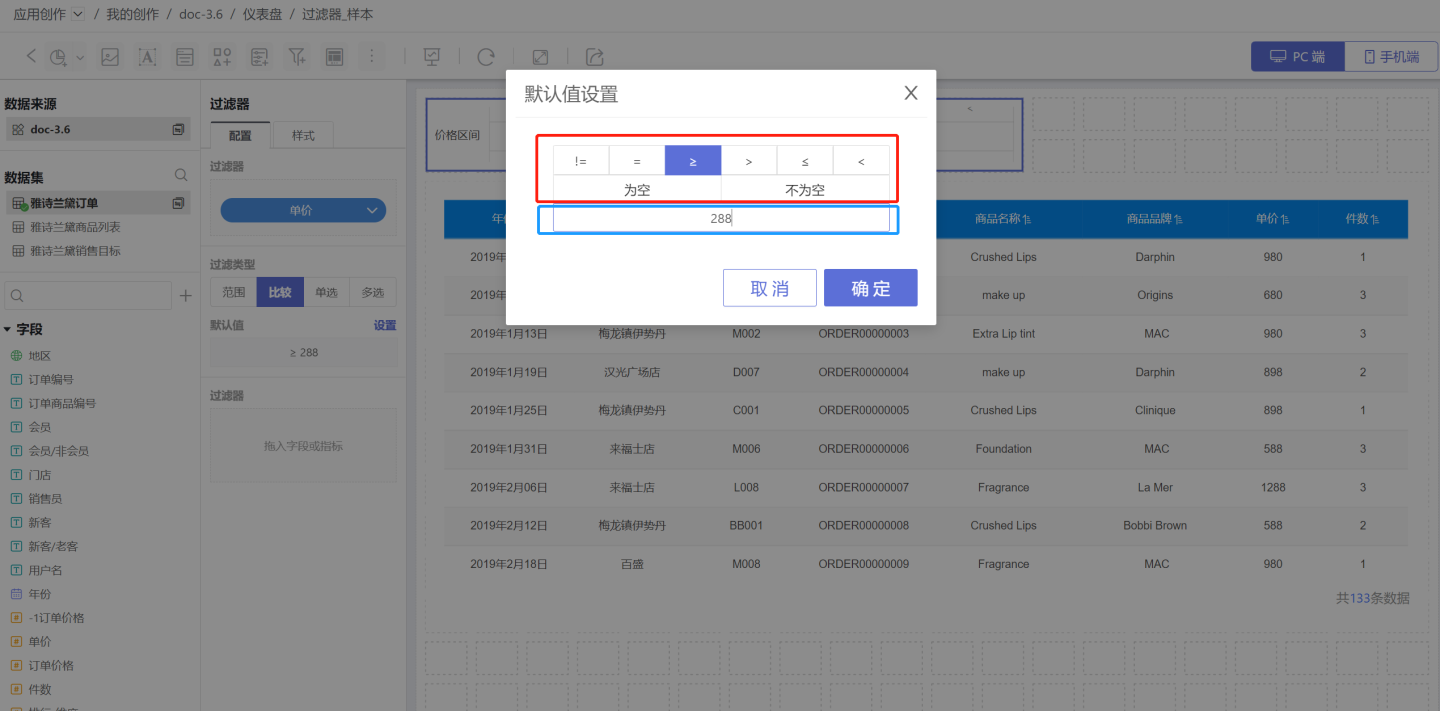This screenshot has height=711, width=1440.
Task: Select the ≥ comparison operator
Action: coord(692,161)
